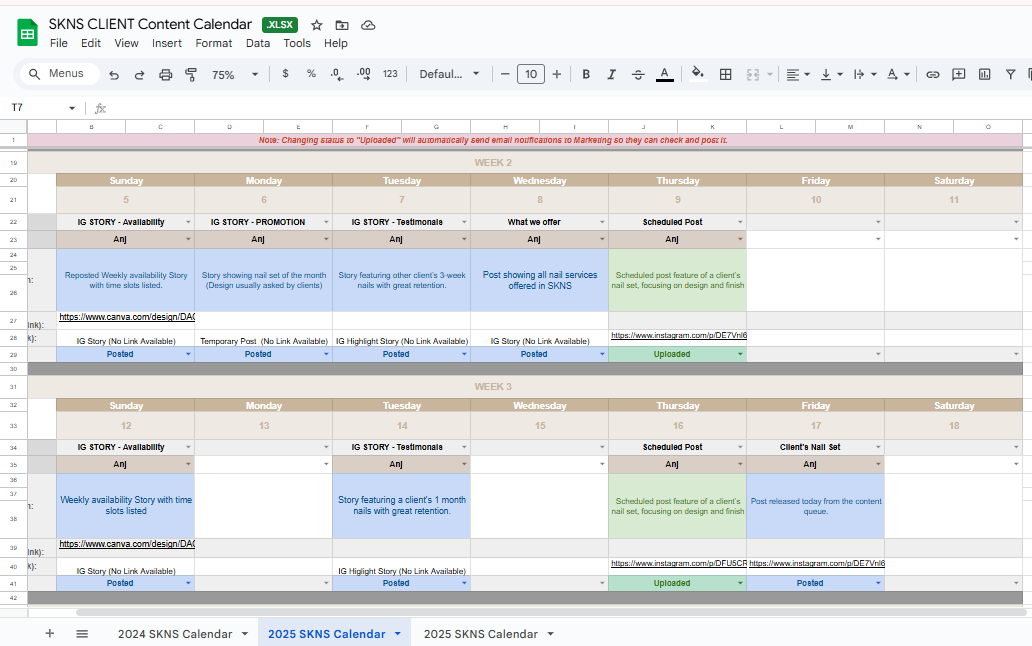This screenshot has width=1032, height=646.
Task: Increase font size with plus button
Action: point(557,74)
